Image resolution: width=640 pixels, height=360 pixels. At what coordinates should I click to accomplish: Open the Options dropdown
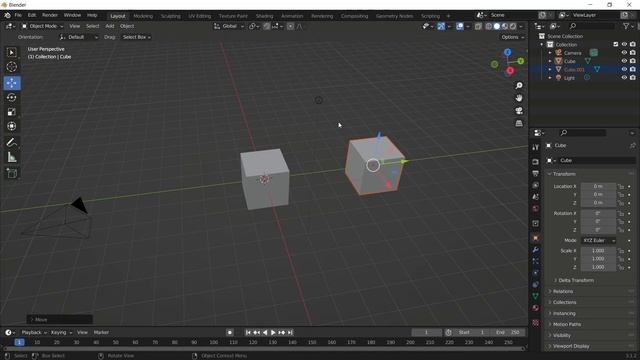513,37
